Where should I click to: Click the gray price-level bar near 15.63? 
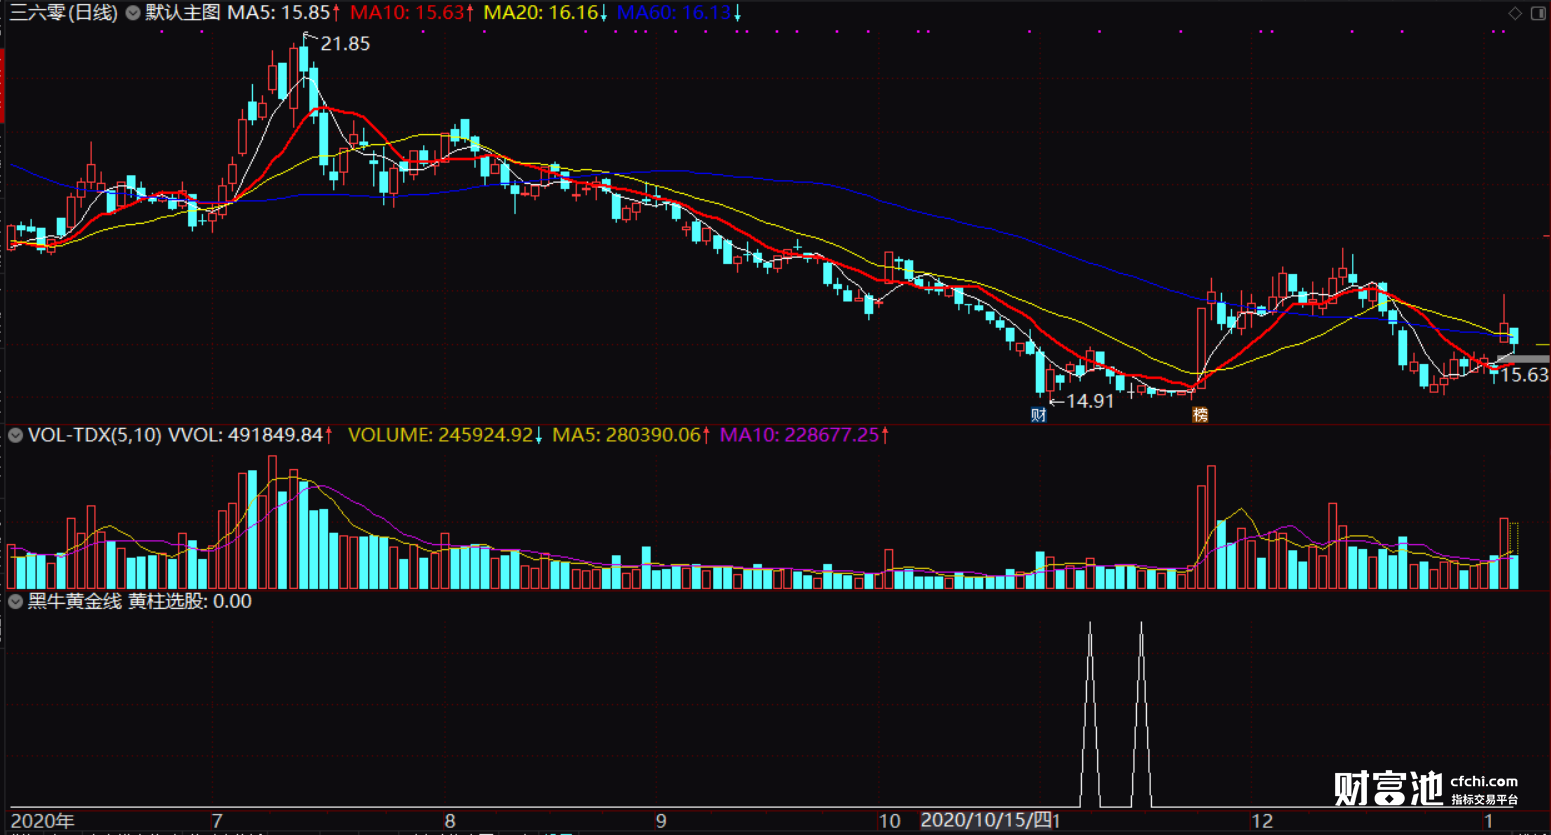click(x=1523, y=359)
